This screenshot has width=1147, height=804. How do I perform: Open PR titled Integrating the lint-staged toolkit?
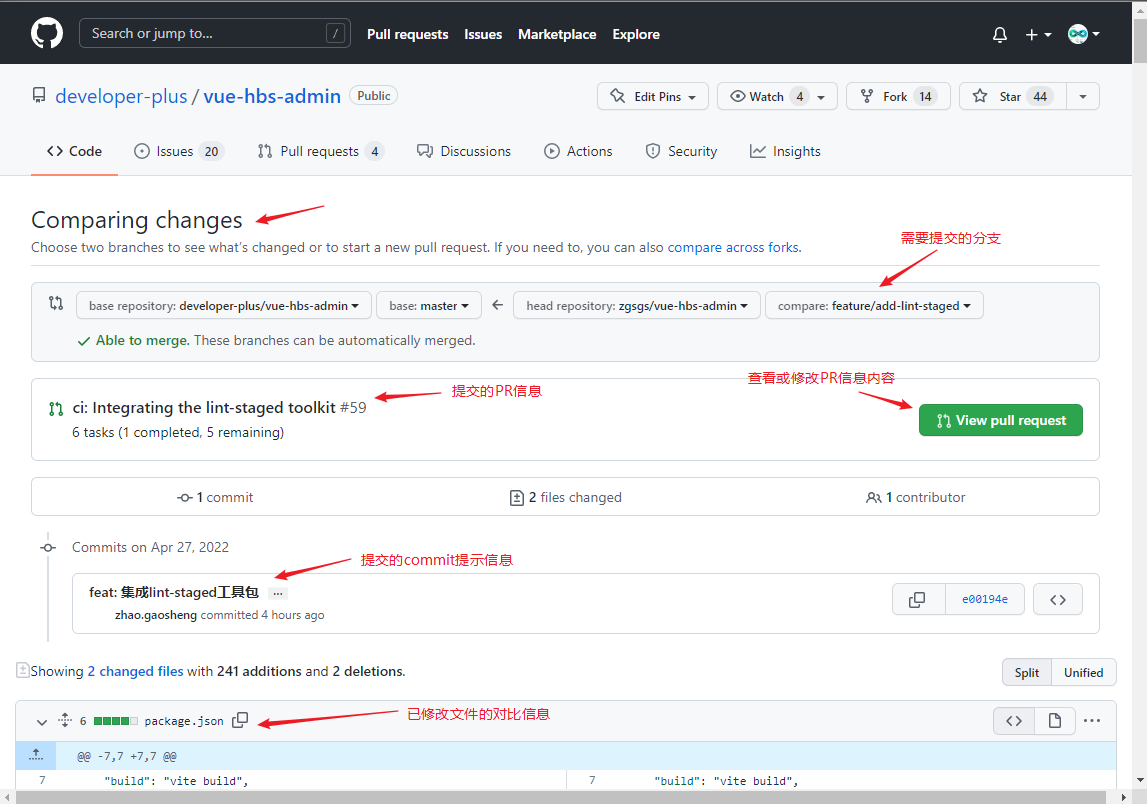tap(204, 407)
